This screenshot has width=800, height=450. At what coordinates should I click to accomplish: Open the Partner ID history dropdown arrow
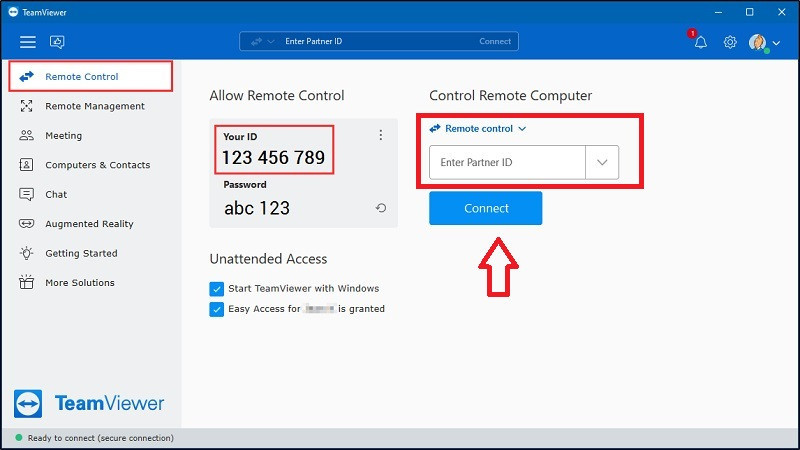(602, 162)
